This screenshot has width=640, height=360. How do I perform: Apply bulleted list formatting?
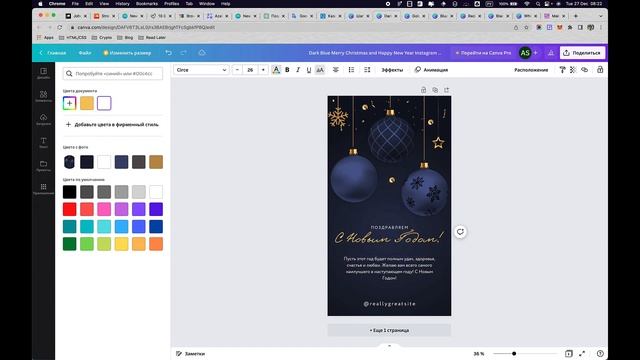351,70
